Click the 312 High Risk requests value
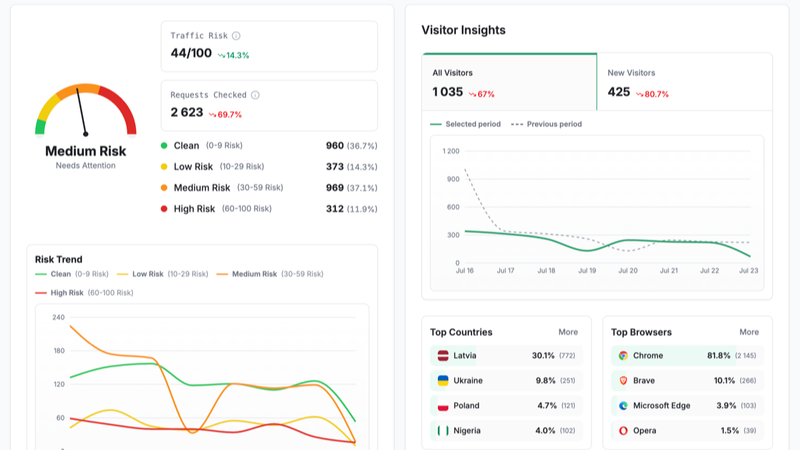Image resolution: width=800 pixels, height=450 pixels. 335,209
